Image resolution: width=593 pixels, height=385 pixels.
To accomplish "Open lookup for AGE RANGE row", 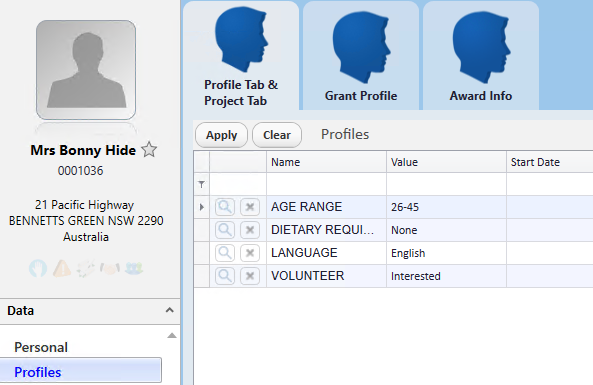I will (225, 207).
